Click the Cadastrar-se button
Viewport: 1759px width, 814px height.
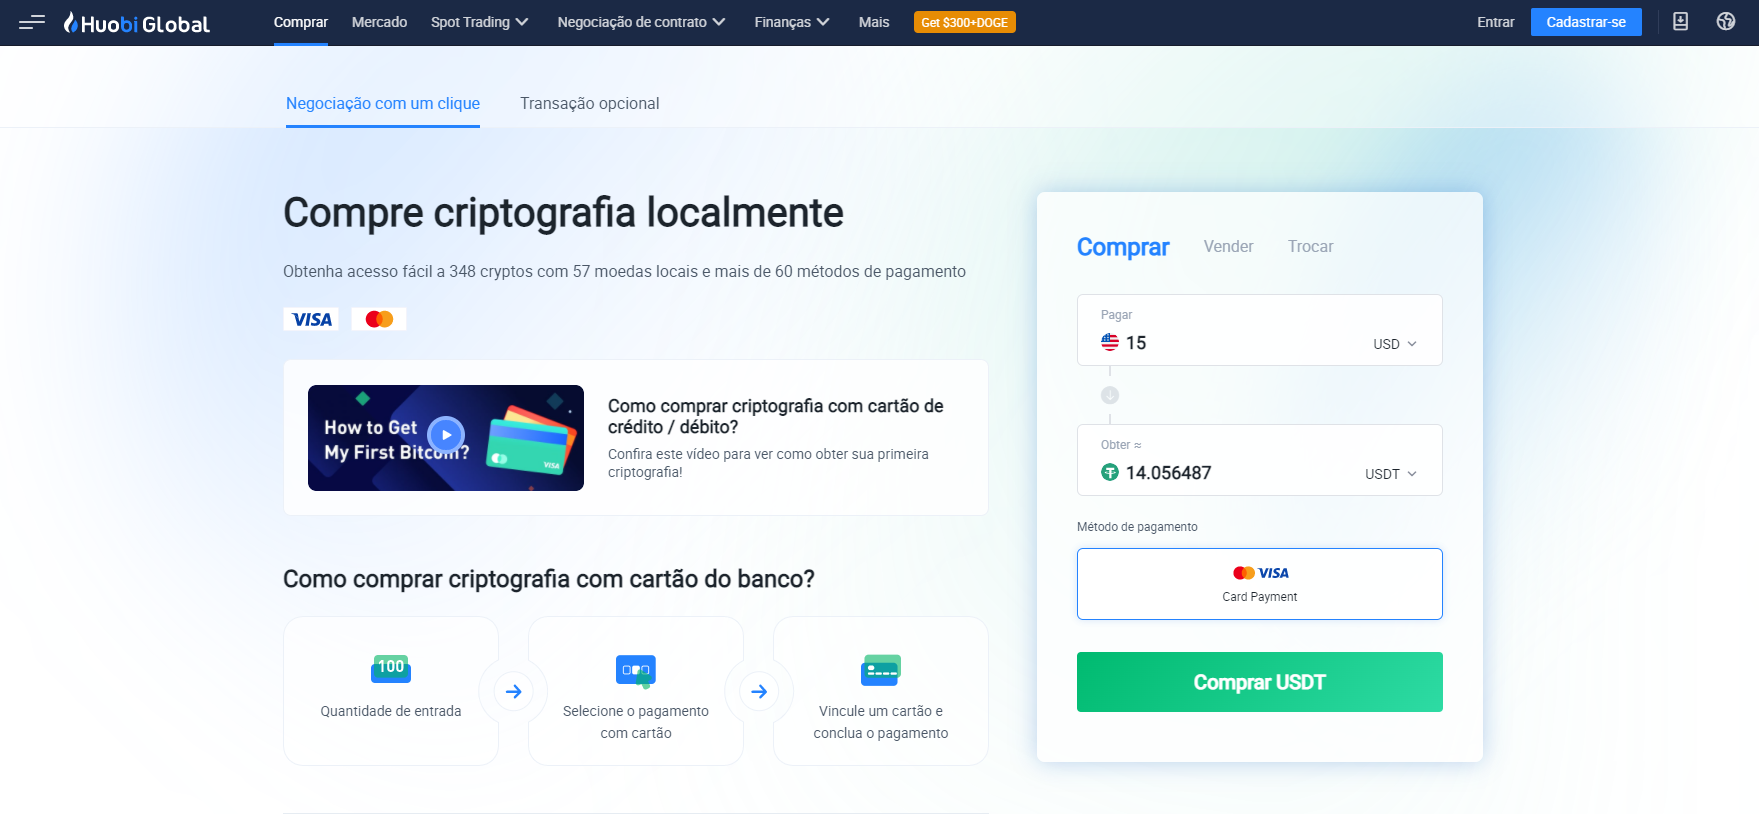pyautogui.click(x=1586, y=22)
